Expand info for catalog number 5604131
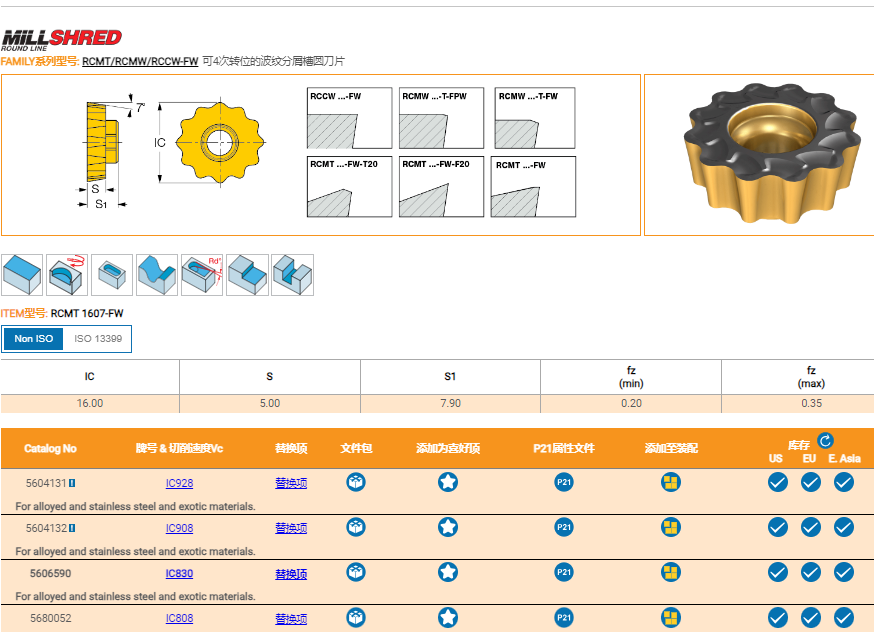Image resolution: width=874 pixels, height=632 pixels. coord(72,483)
